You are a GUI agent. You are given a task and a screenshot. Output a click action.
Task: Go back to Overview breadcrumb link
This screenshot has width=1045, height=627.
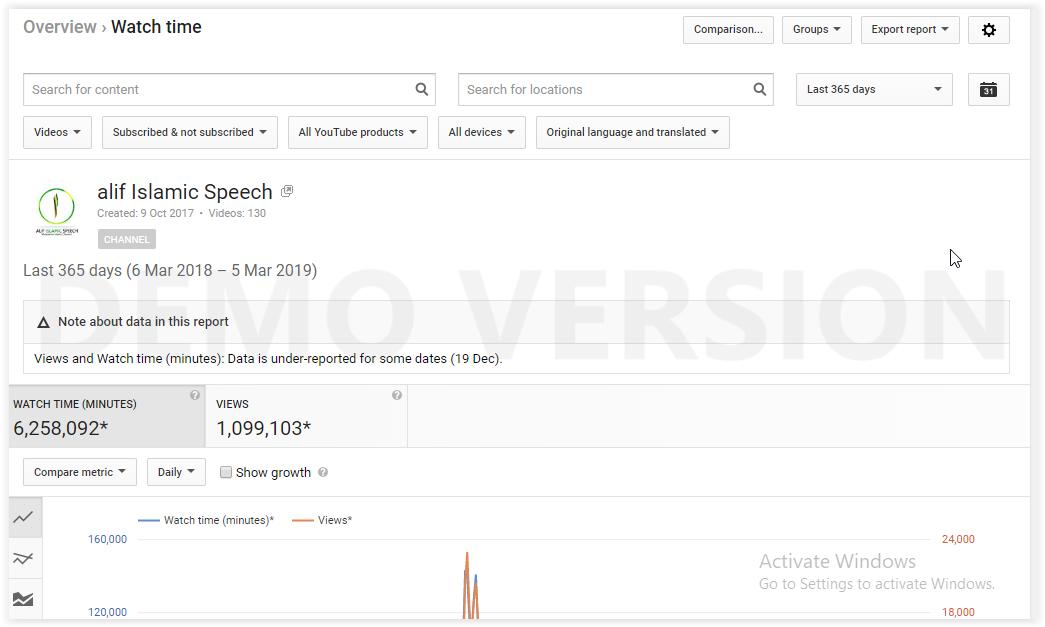coord(60,27)
